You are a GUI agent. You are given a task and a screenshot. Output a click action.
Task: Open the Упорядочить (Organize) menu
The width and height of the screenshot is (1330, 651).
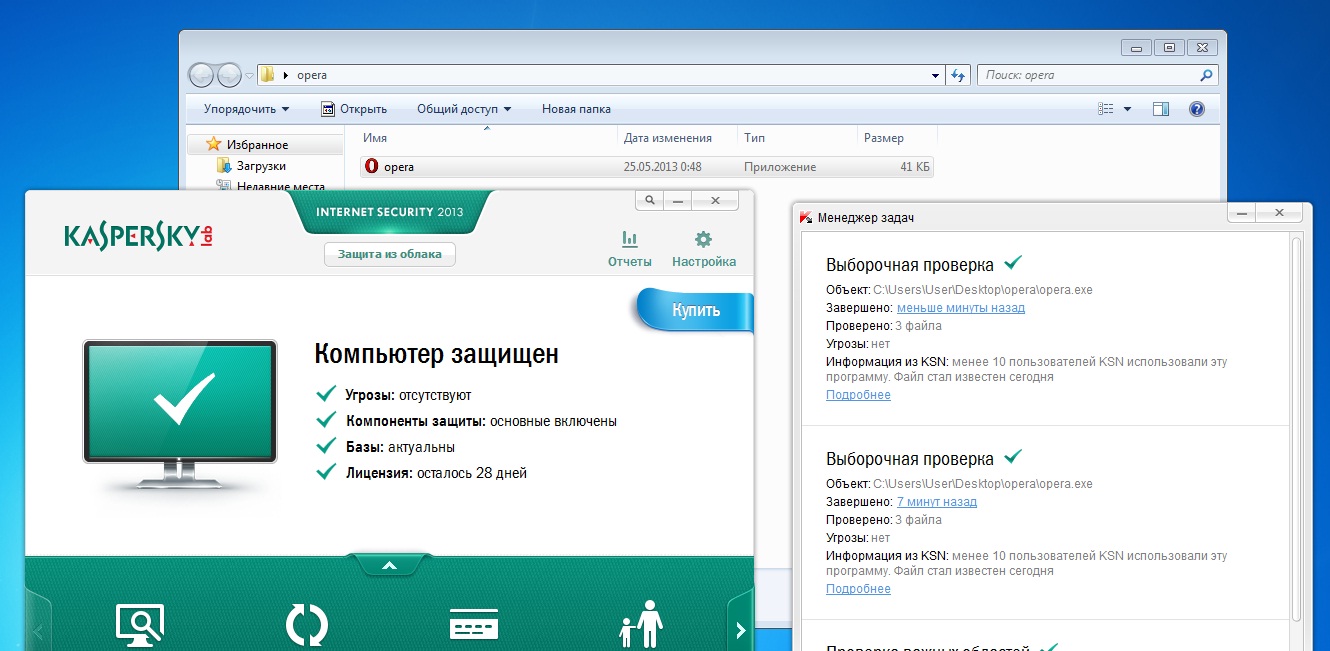(x=247, y=109)
